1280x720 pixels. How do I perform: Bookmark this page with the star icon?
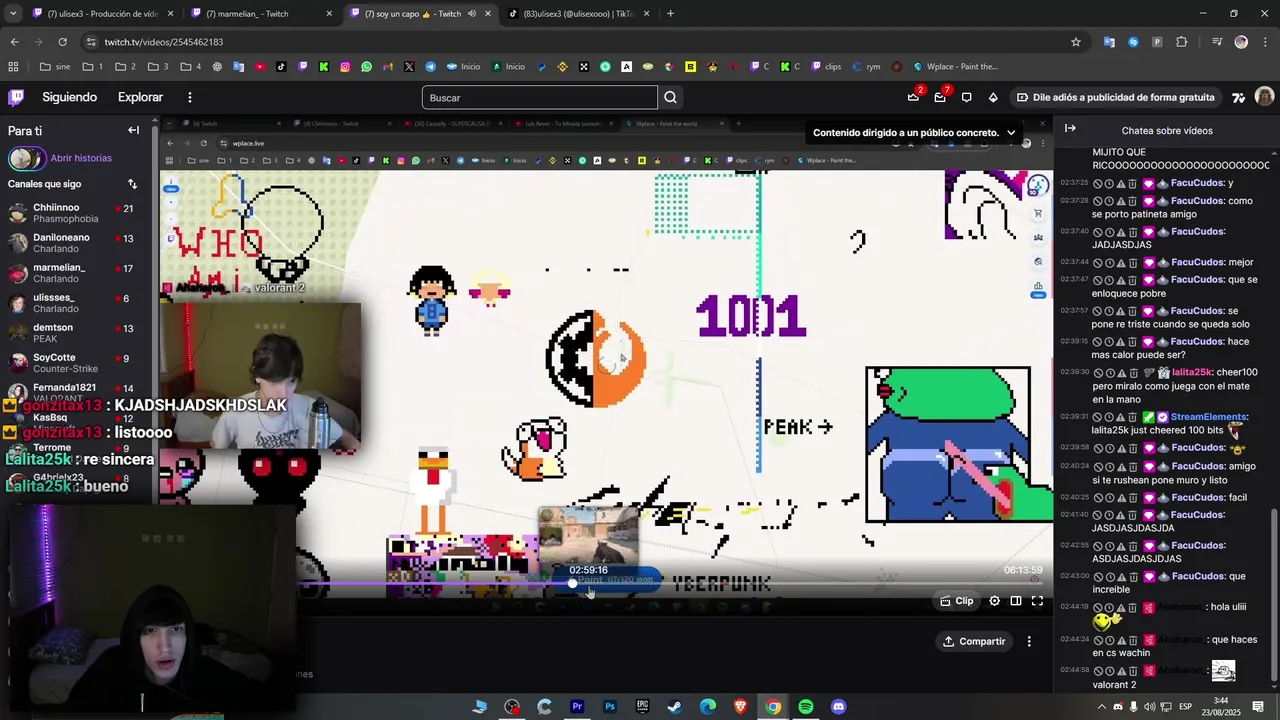1076,42
